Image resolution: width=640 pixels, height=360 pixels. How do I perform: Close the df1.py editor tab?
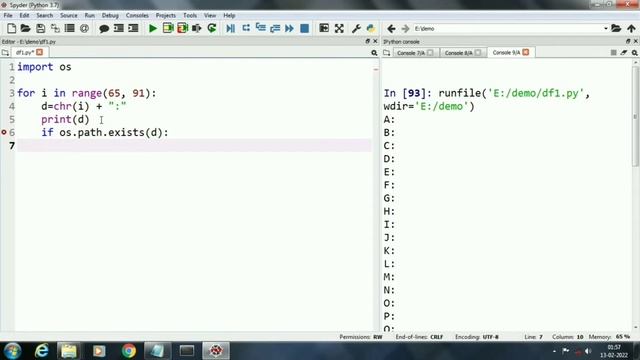40,52
